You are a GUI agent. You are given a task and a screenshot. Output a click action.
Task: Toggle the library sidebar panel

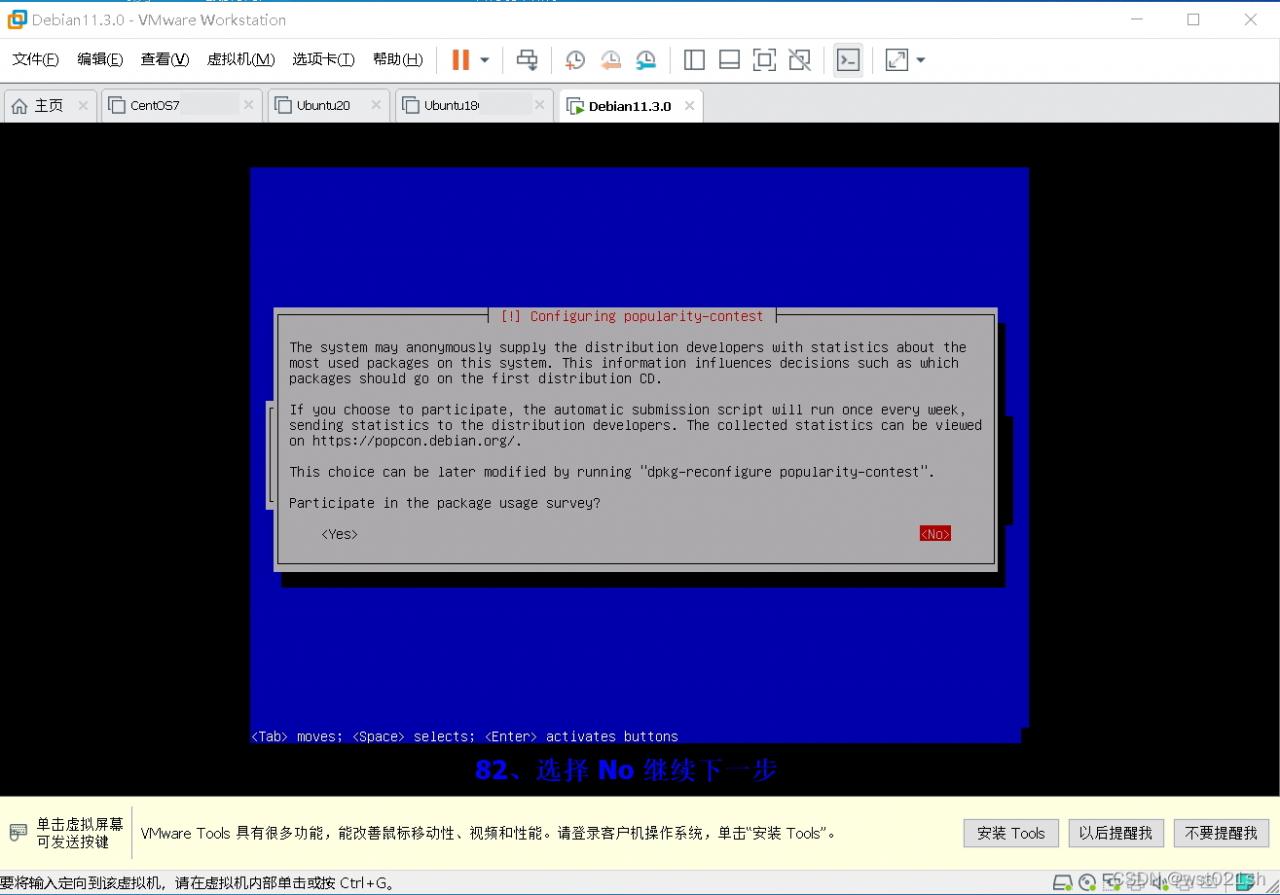(694, 60)
